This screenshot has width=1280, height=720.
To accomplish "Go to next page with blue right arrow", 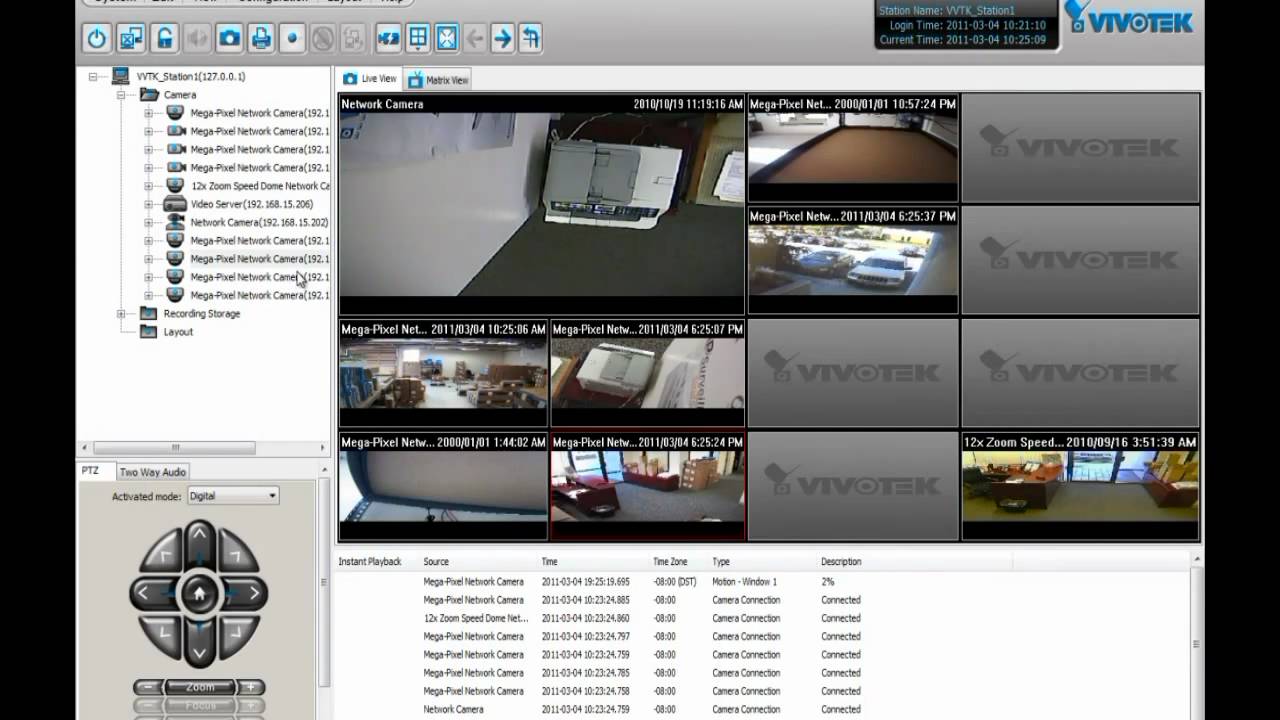I will 502,38.
